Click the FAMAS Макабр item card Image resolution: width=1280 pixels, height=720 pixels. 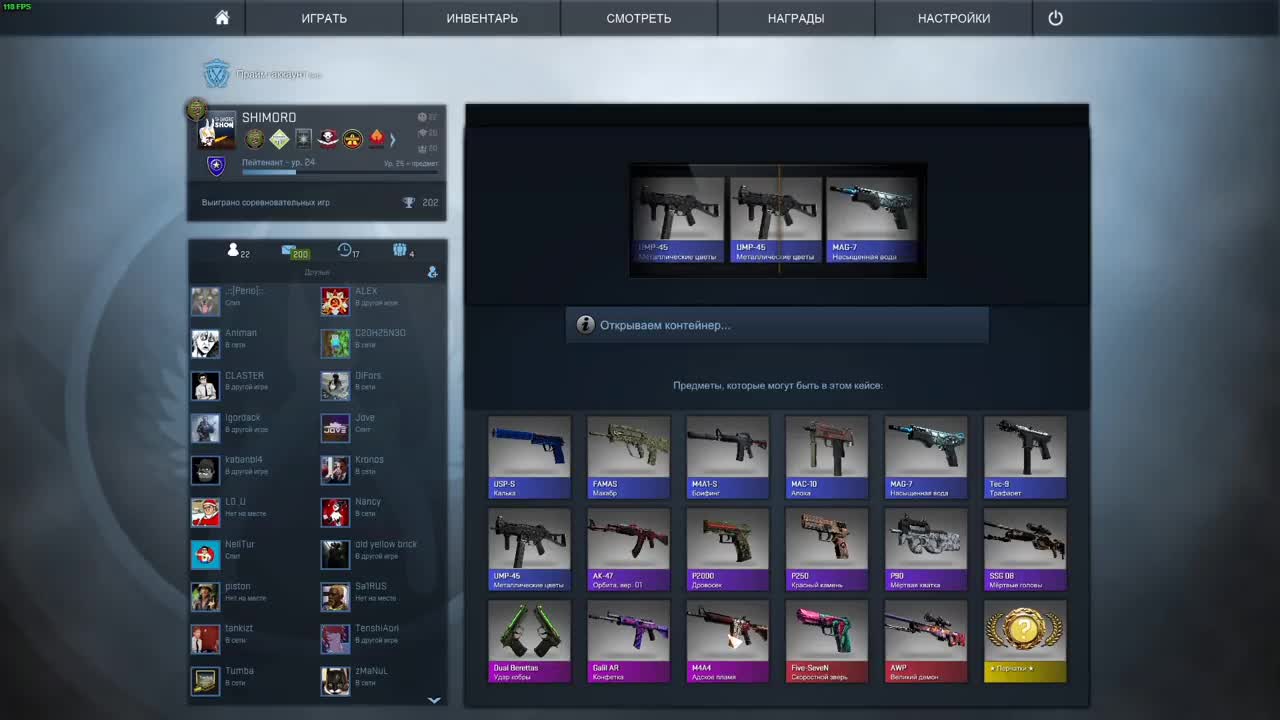pos(628,457)
